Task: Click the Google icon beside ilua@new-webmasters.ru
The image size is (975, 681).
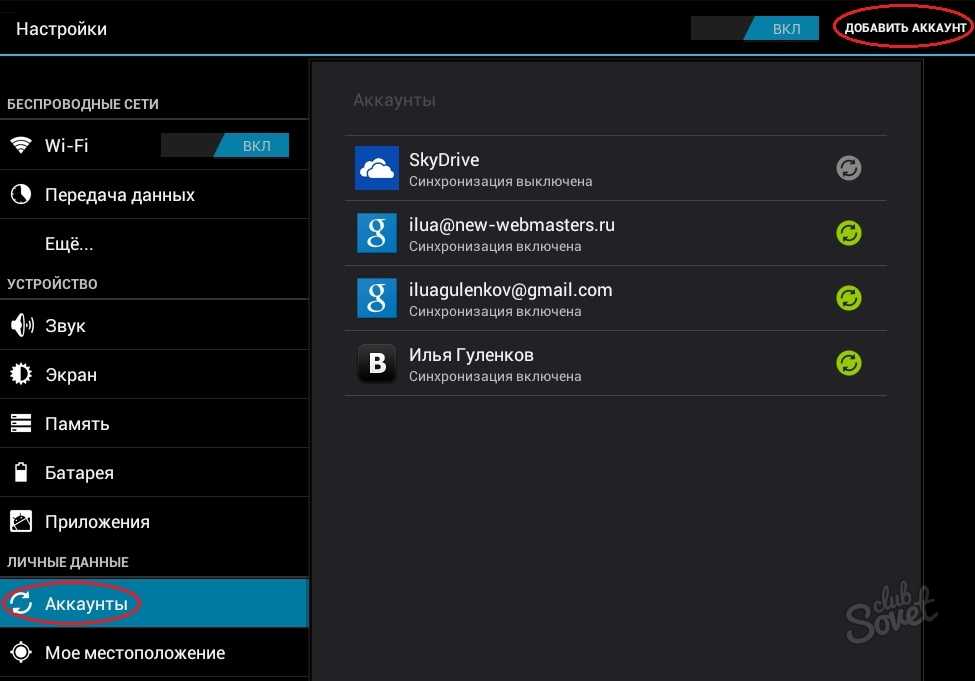Action: pyautogui.click(x=377, y=233)
